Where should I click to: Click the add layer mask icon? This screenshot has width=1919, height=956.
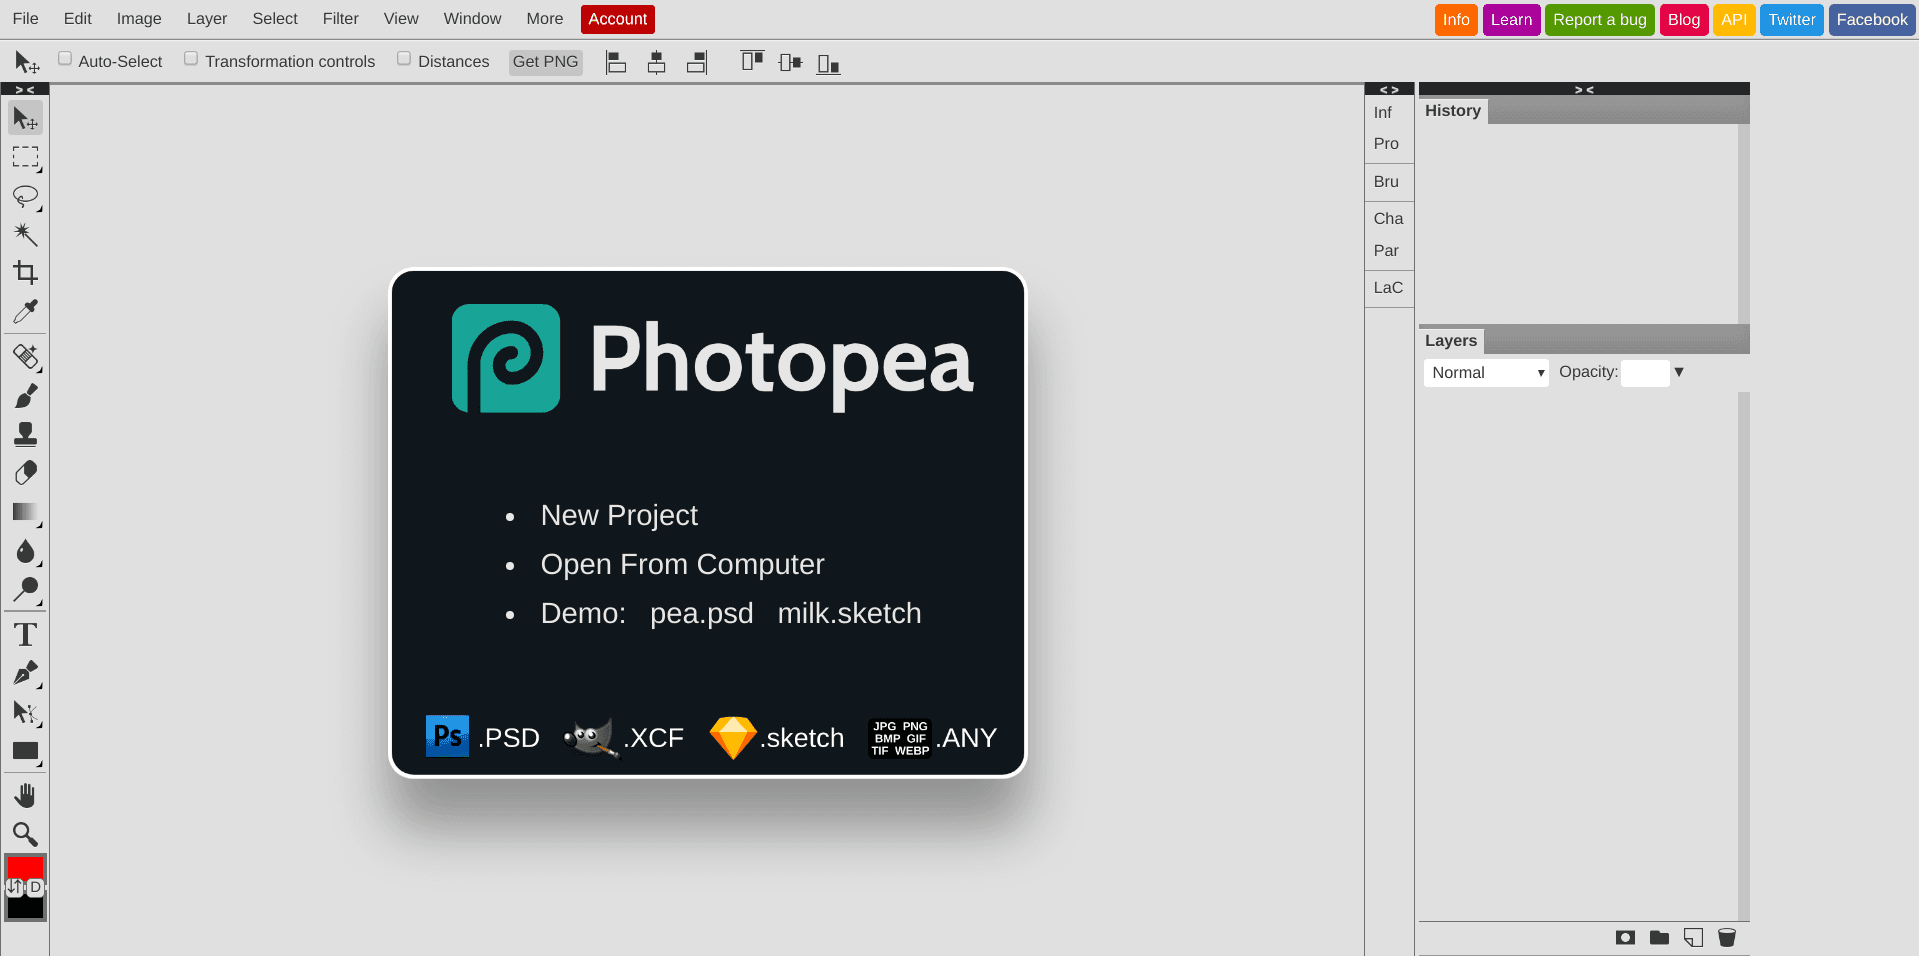tap(1625, 937)
